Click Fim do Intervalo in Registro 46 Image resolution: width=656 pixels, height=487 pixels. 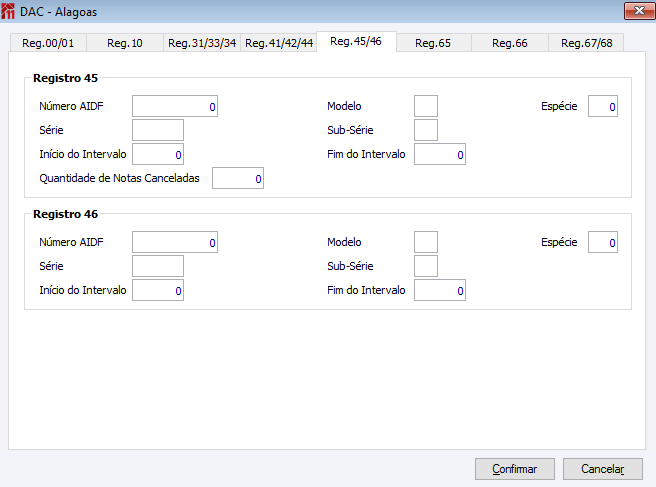pos(440,290)
